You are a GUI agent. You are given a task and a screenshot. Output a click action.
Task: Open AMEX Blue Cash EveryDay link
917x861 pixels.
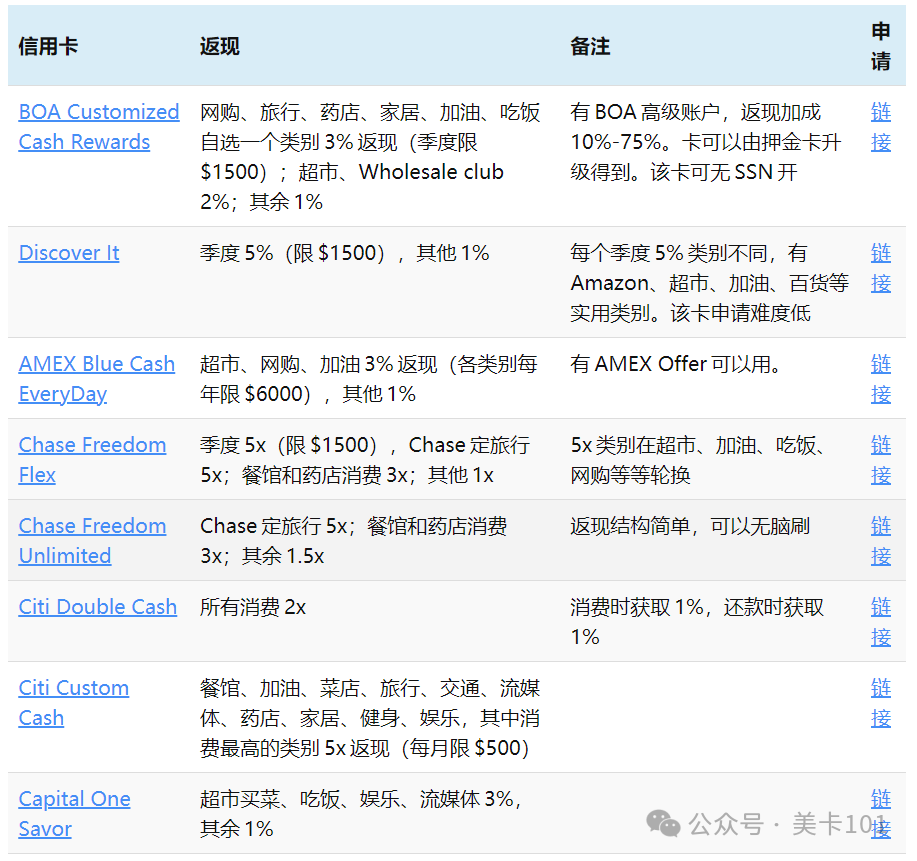coord(96,379)
